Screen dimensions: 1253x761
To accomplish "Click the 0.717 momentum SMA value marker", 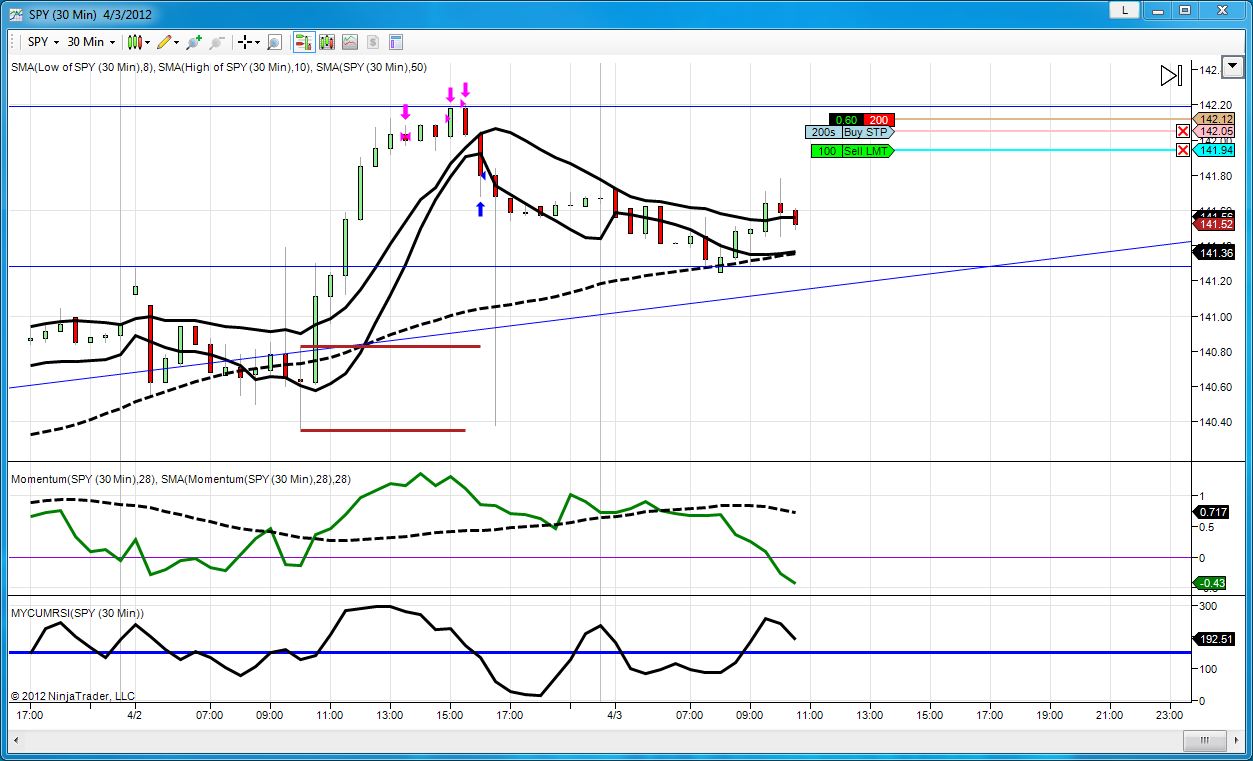I will click(x=1211, y=512).
